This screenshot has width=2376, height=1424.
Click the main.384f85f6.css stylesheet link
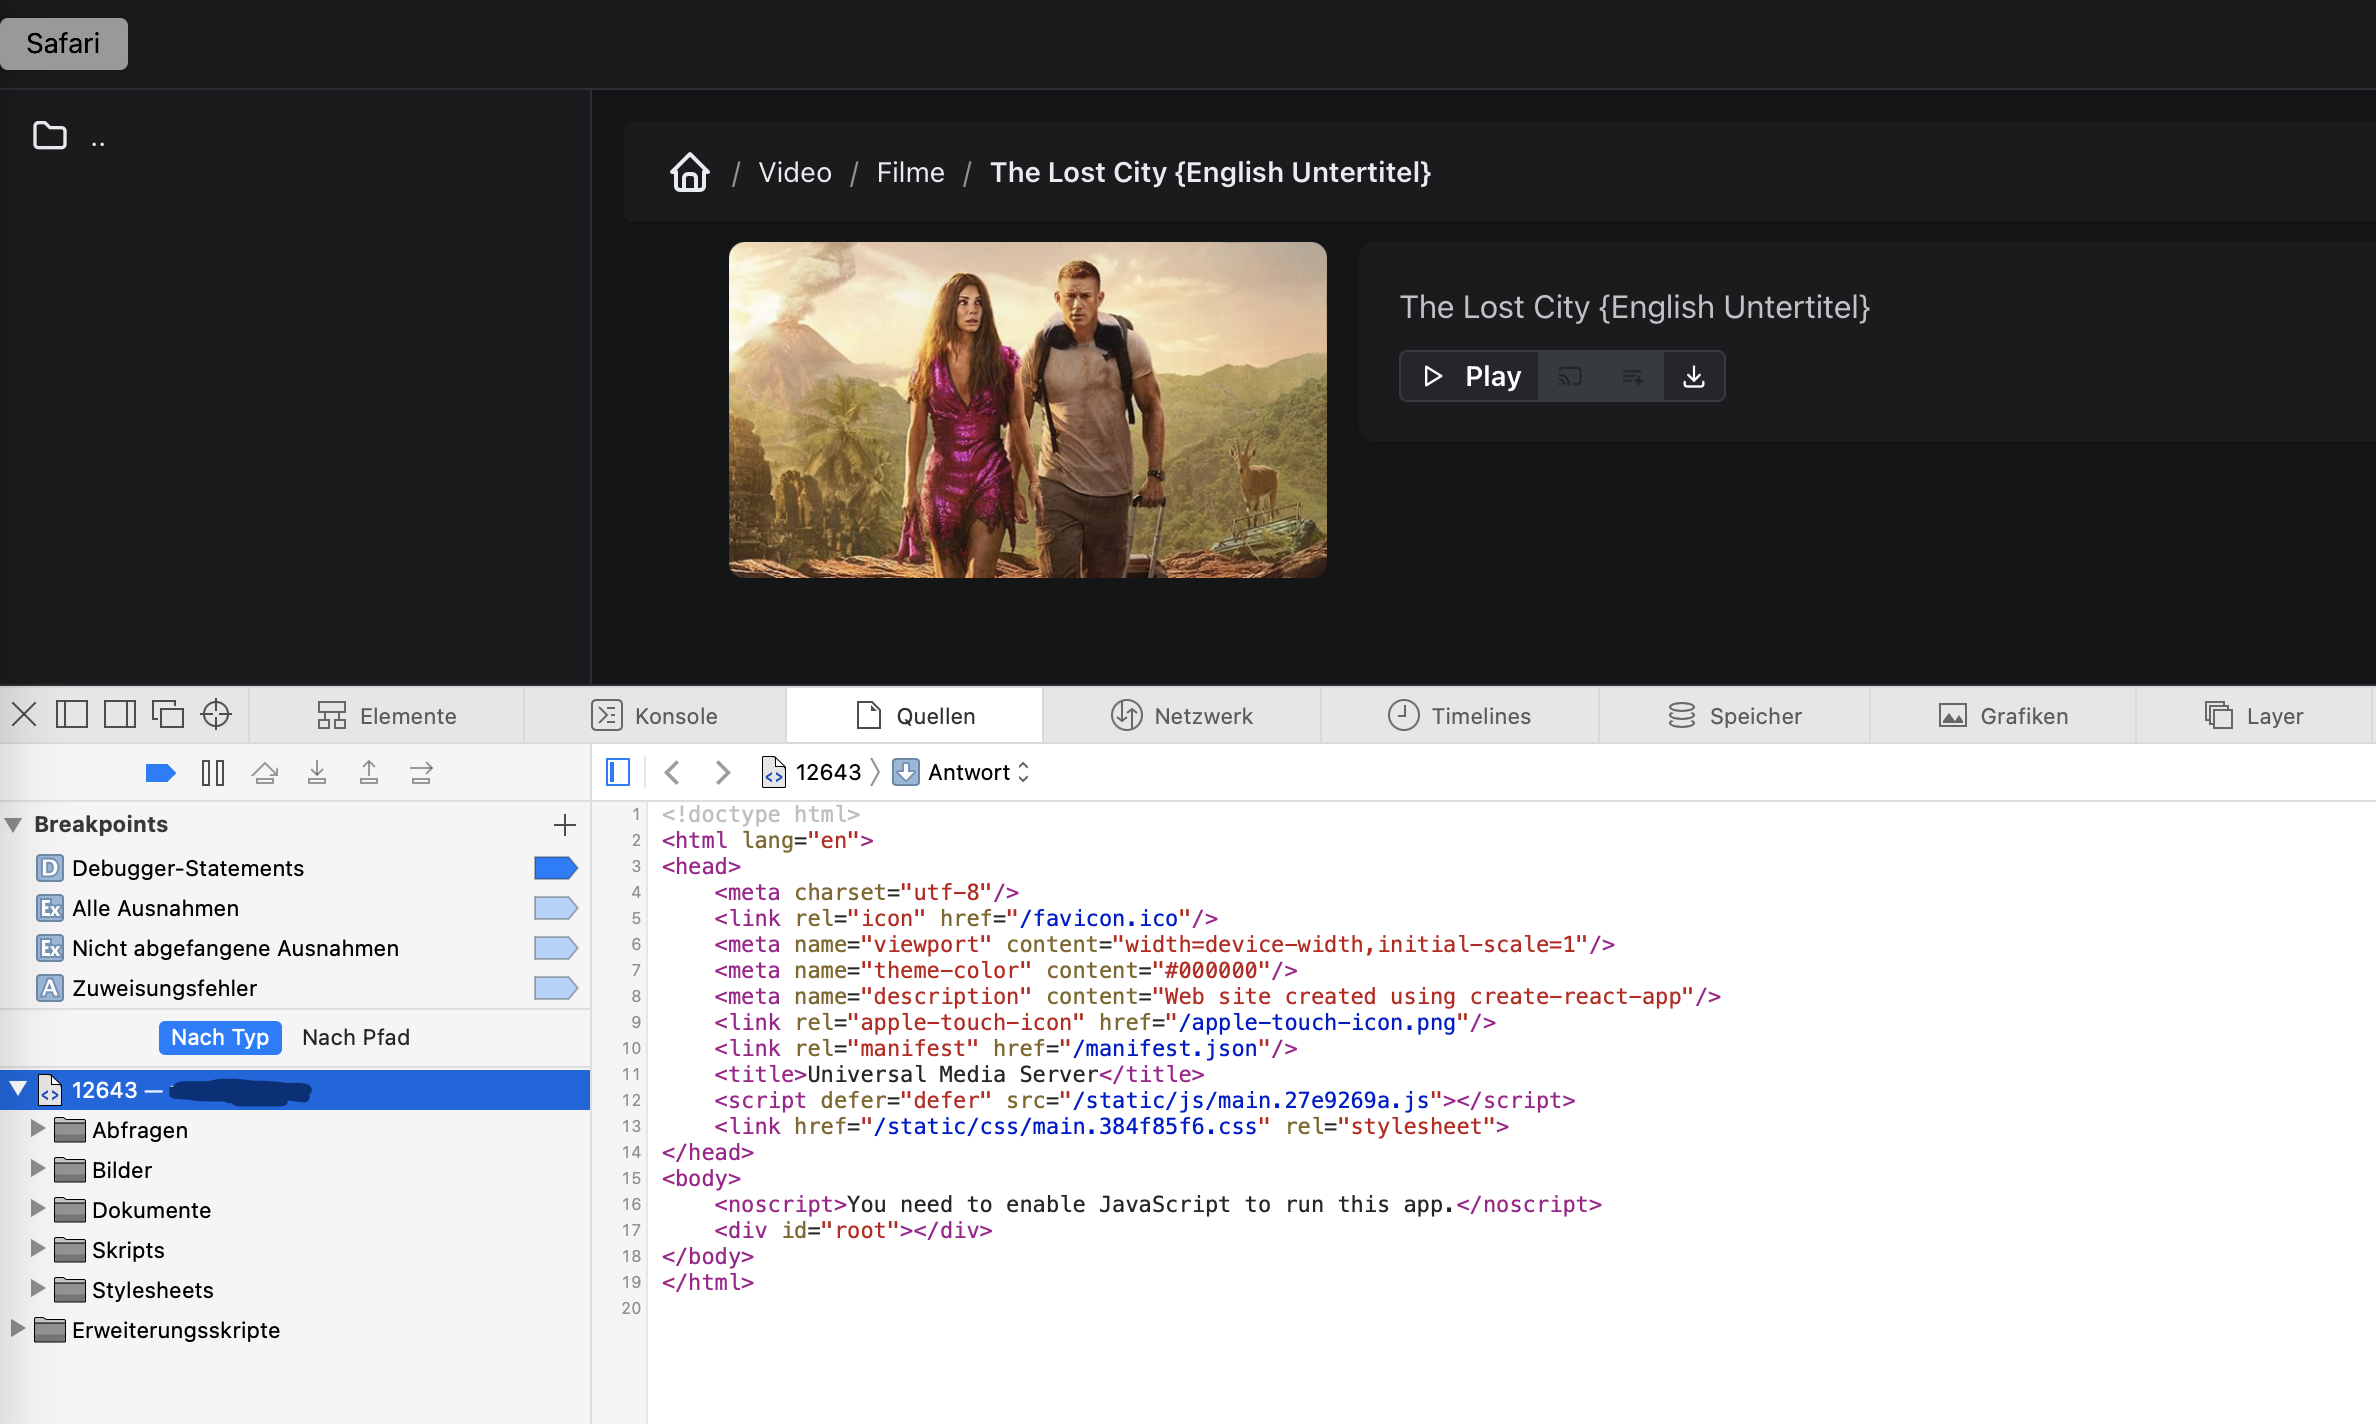tap(1065, 1126)
